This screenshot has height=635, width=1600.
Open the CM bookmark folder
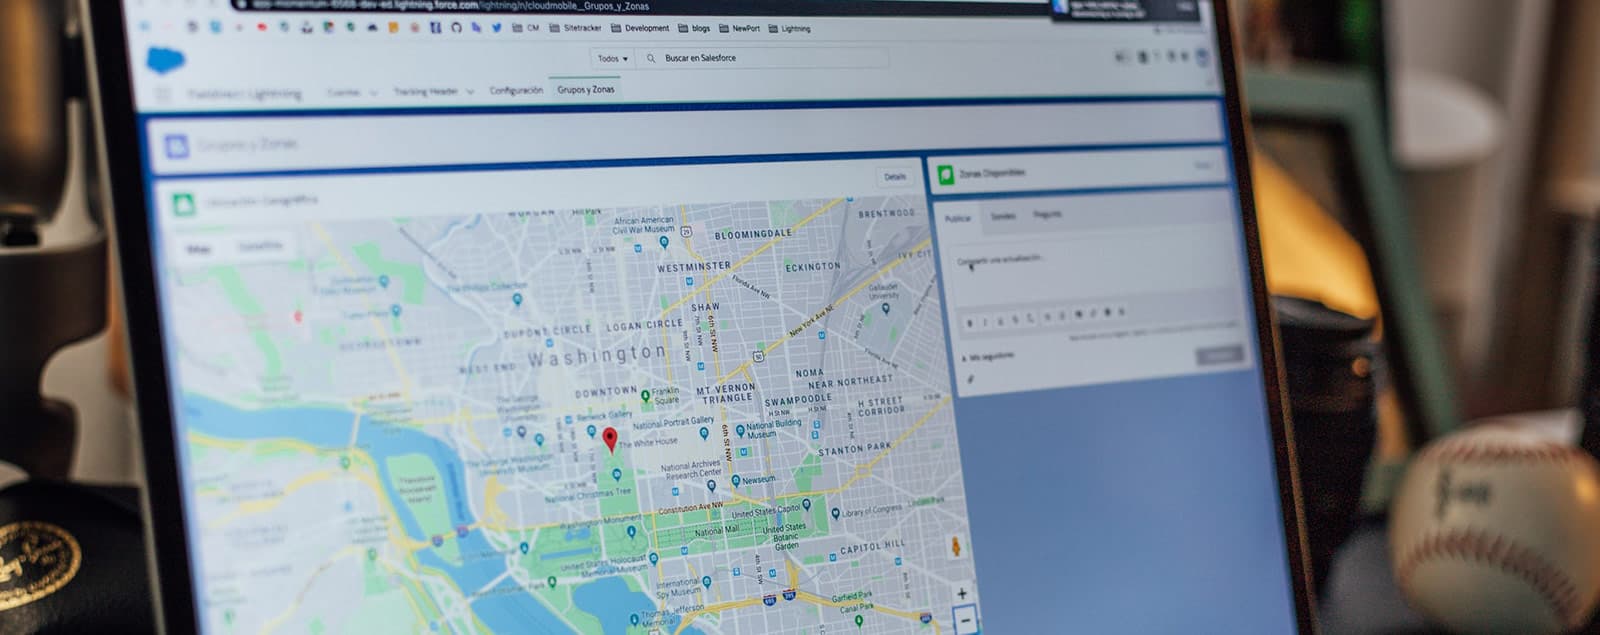526,28
